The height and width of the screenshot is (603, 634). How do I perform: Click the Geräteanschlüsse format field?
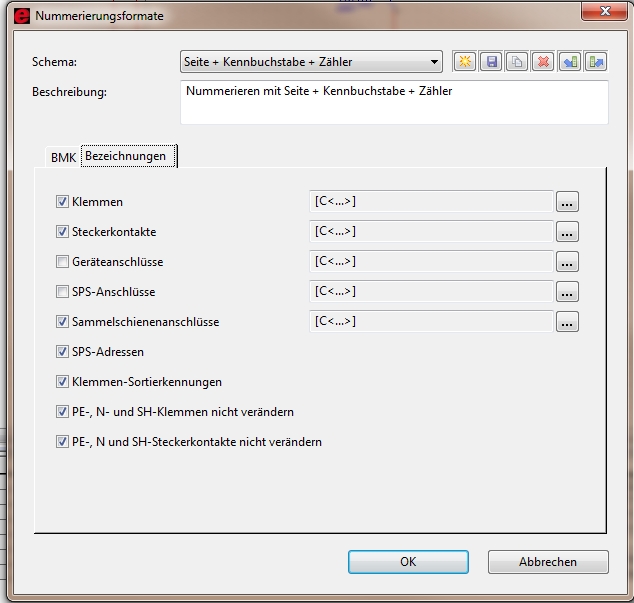coord(431,262)
